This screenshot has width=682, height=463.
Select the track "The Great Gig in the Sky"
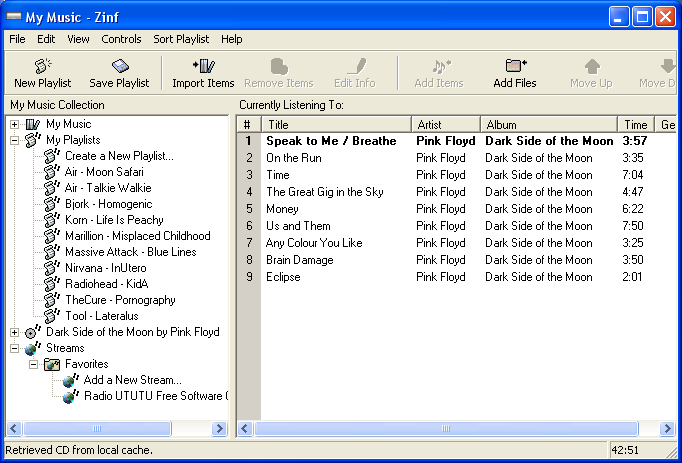click(325, 192)
